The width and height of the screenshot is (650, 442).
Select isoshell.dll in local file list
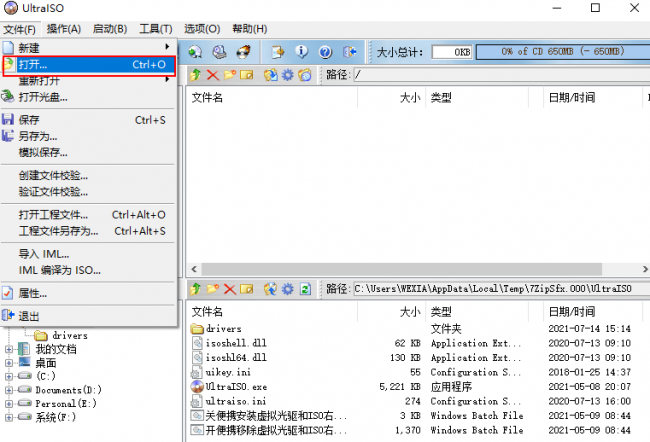pyautogui.click(x=236, y=343)
